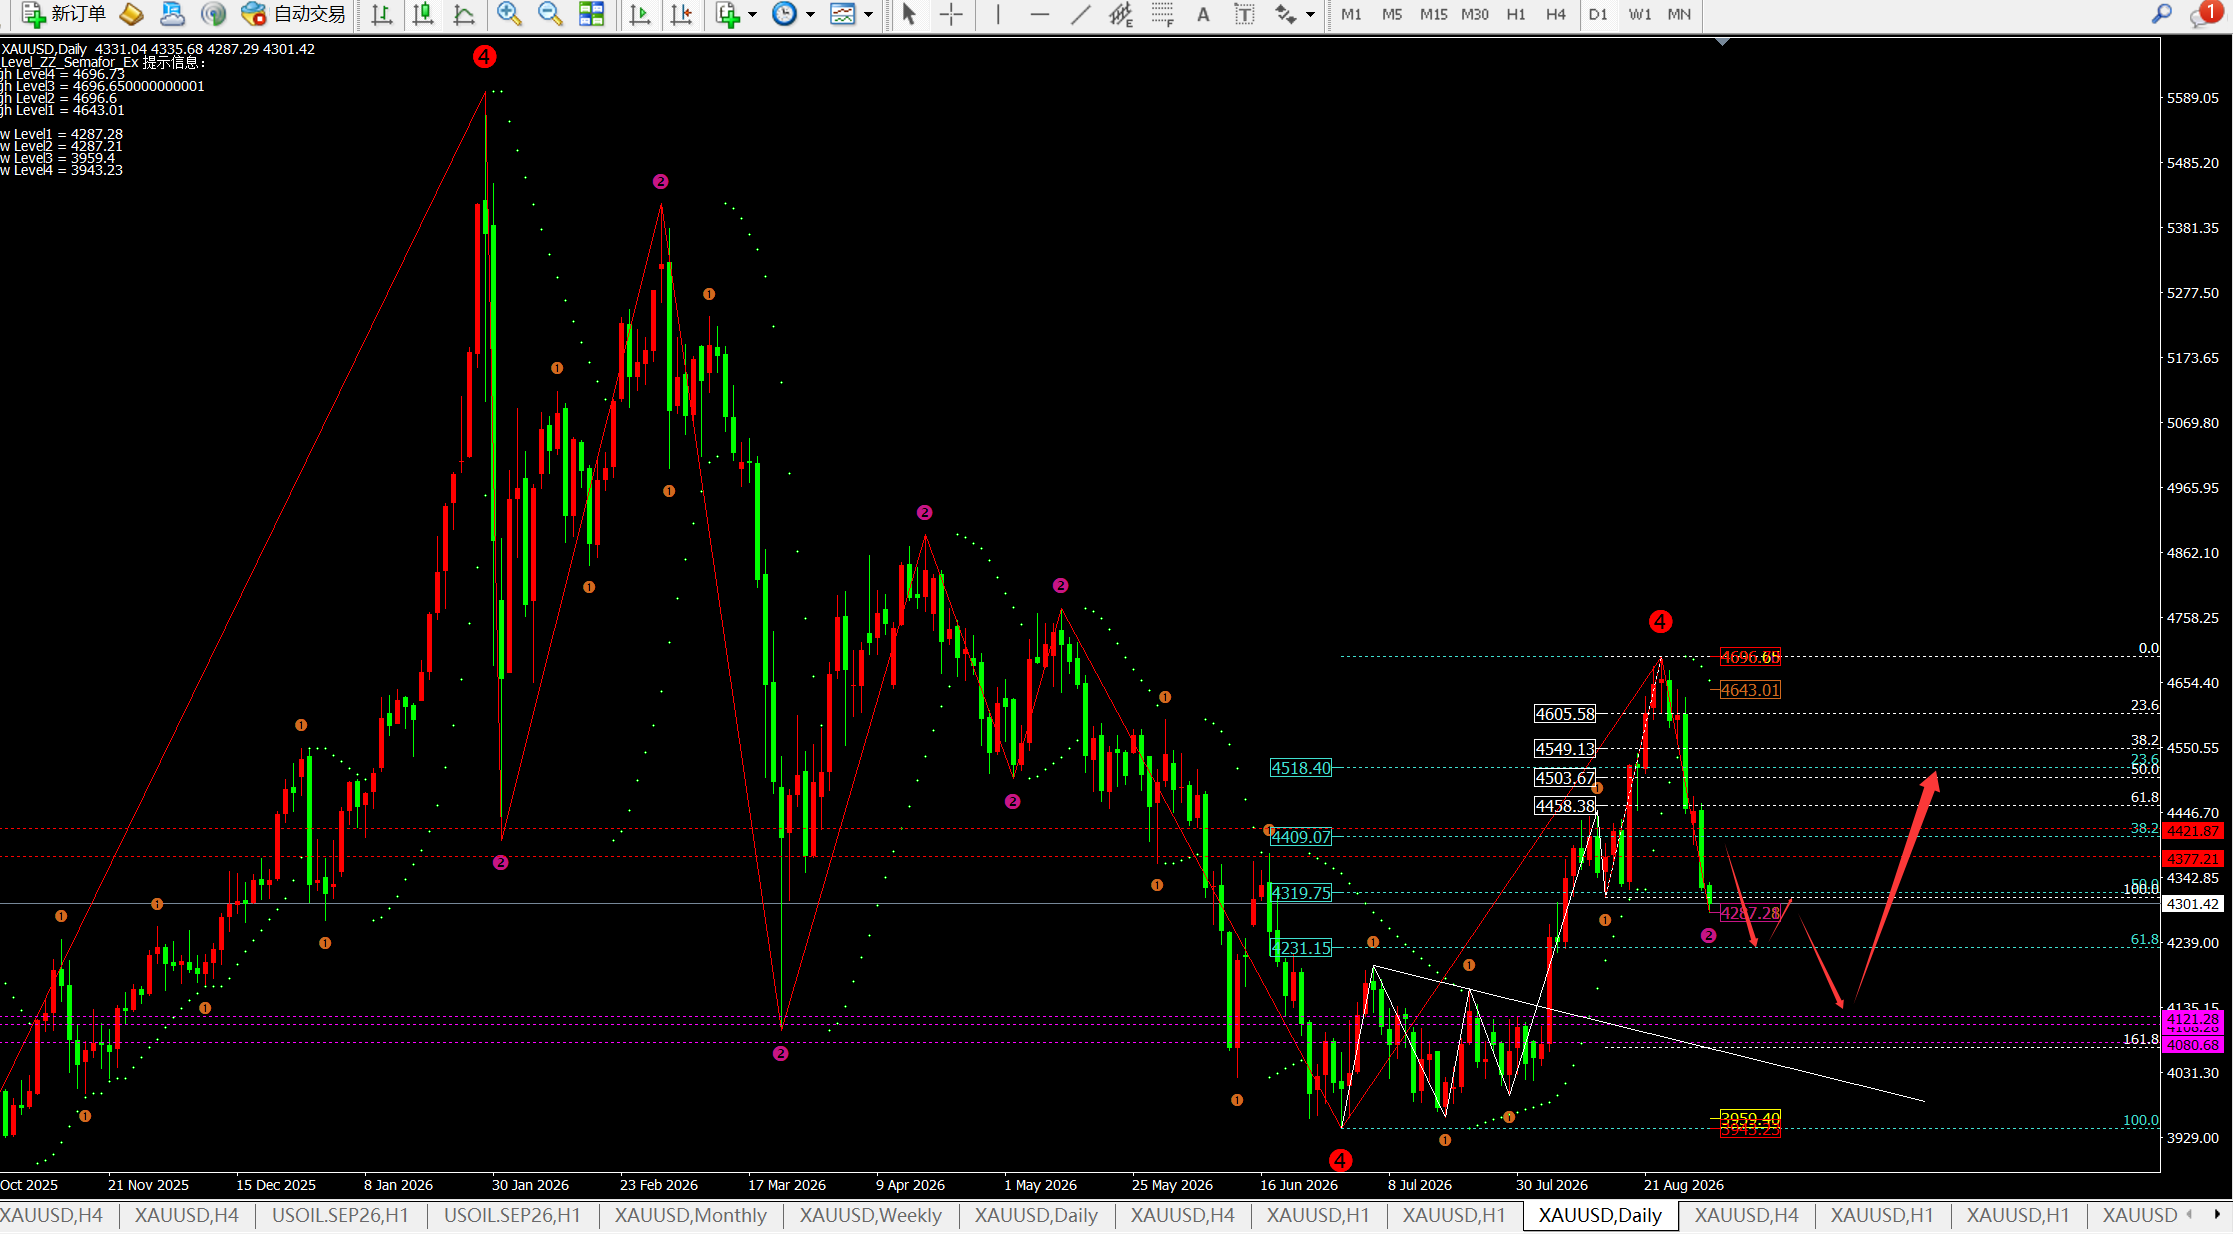This screenshot has width=2233, height=1234.
Task: Expand the Indicators list dropdown arrow
Action: coord(752,14)
